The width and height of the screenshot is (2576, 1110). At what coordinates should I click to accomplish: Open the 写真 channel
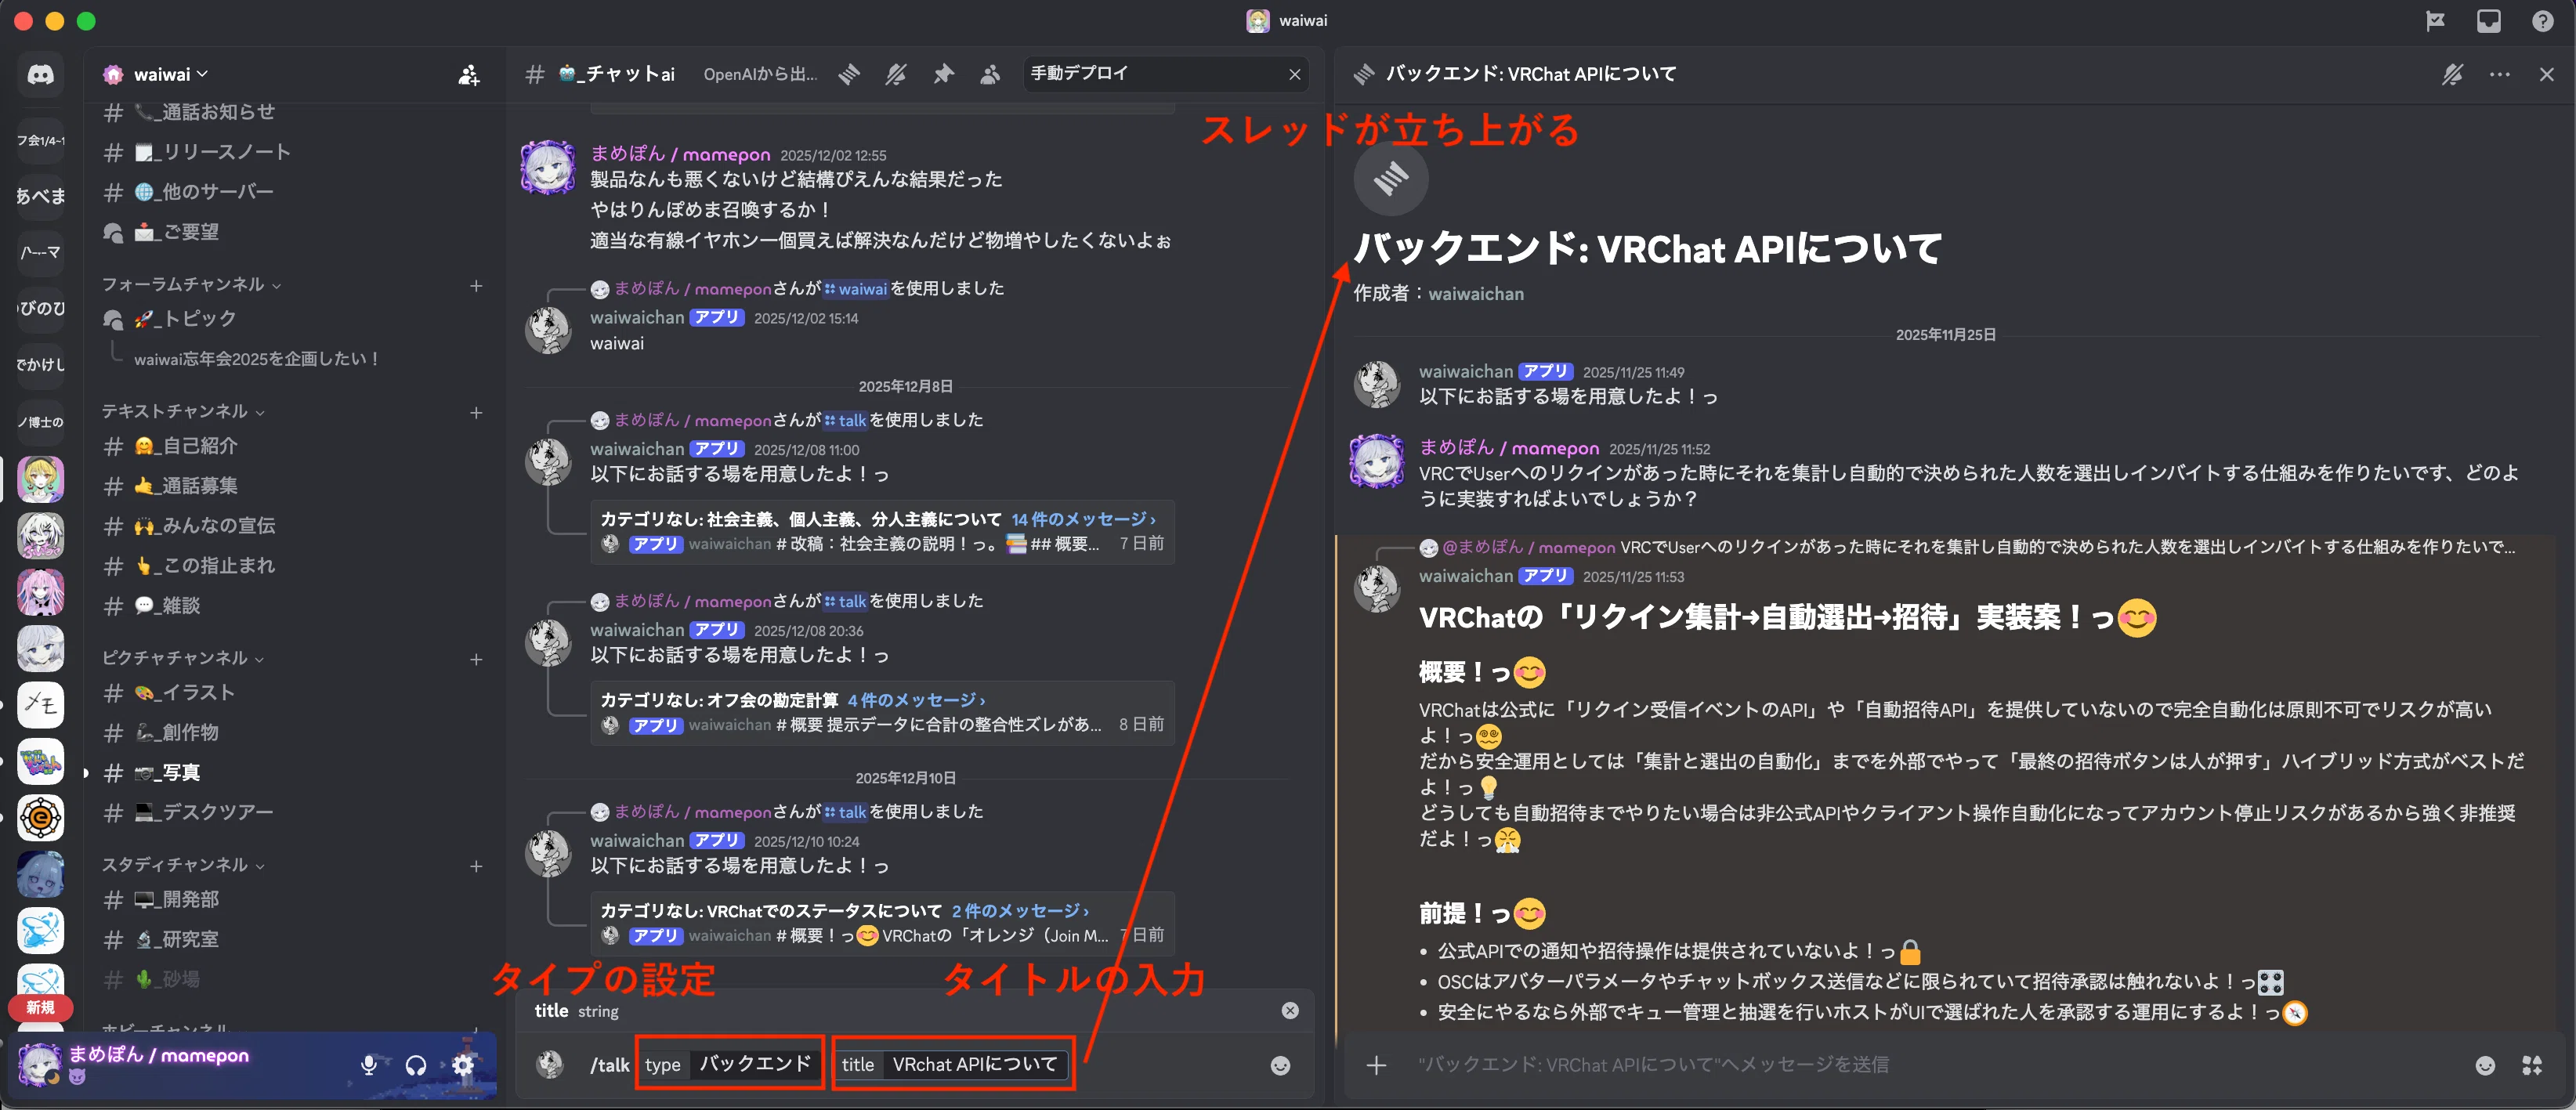pyautogui.click(x=293, y=773)
